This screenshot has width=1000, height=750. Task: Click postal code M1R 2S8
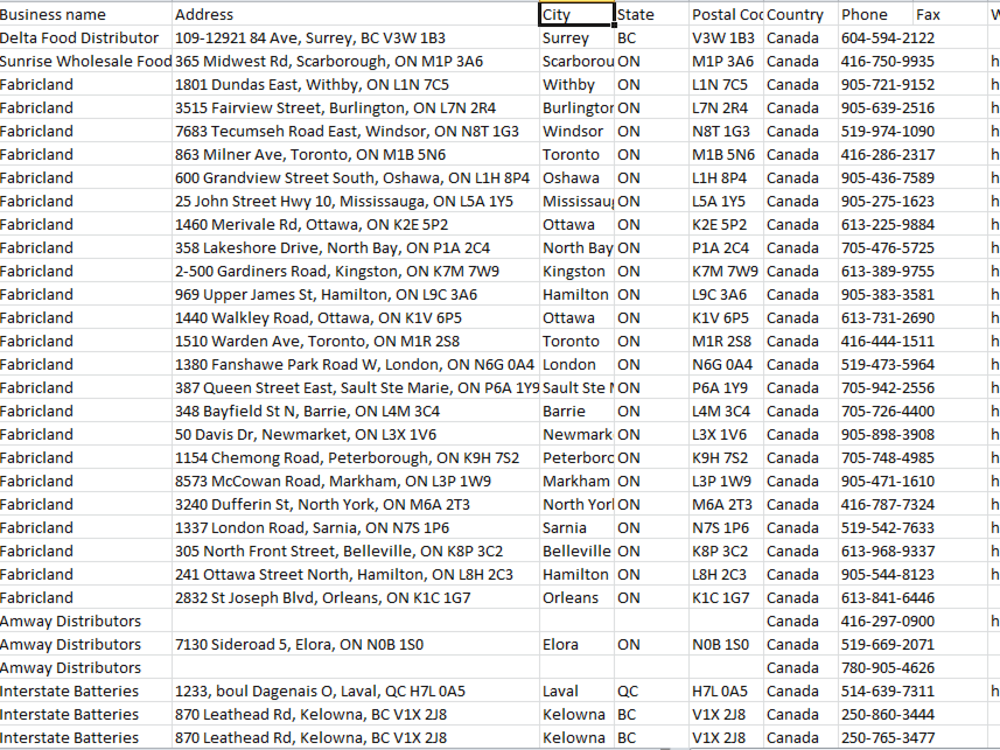tap(726, 341)
